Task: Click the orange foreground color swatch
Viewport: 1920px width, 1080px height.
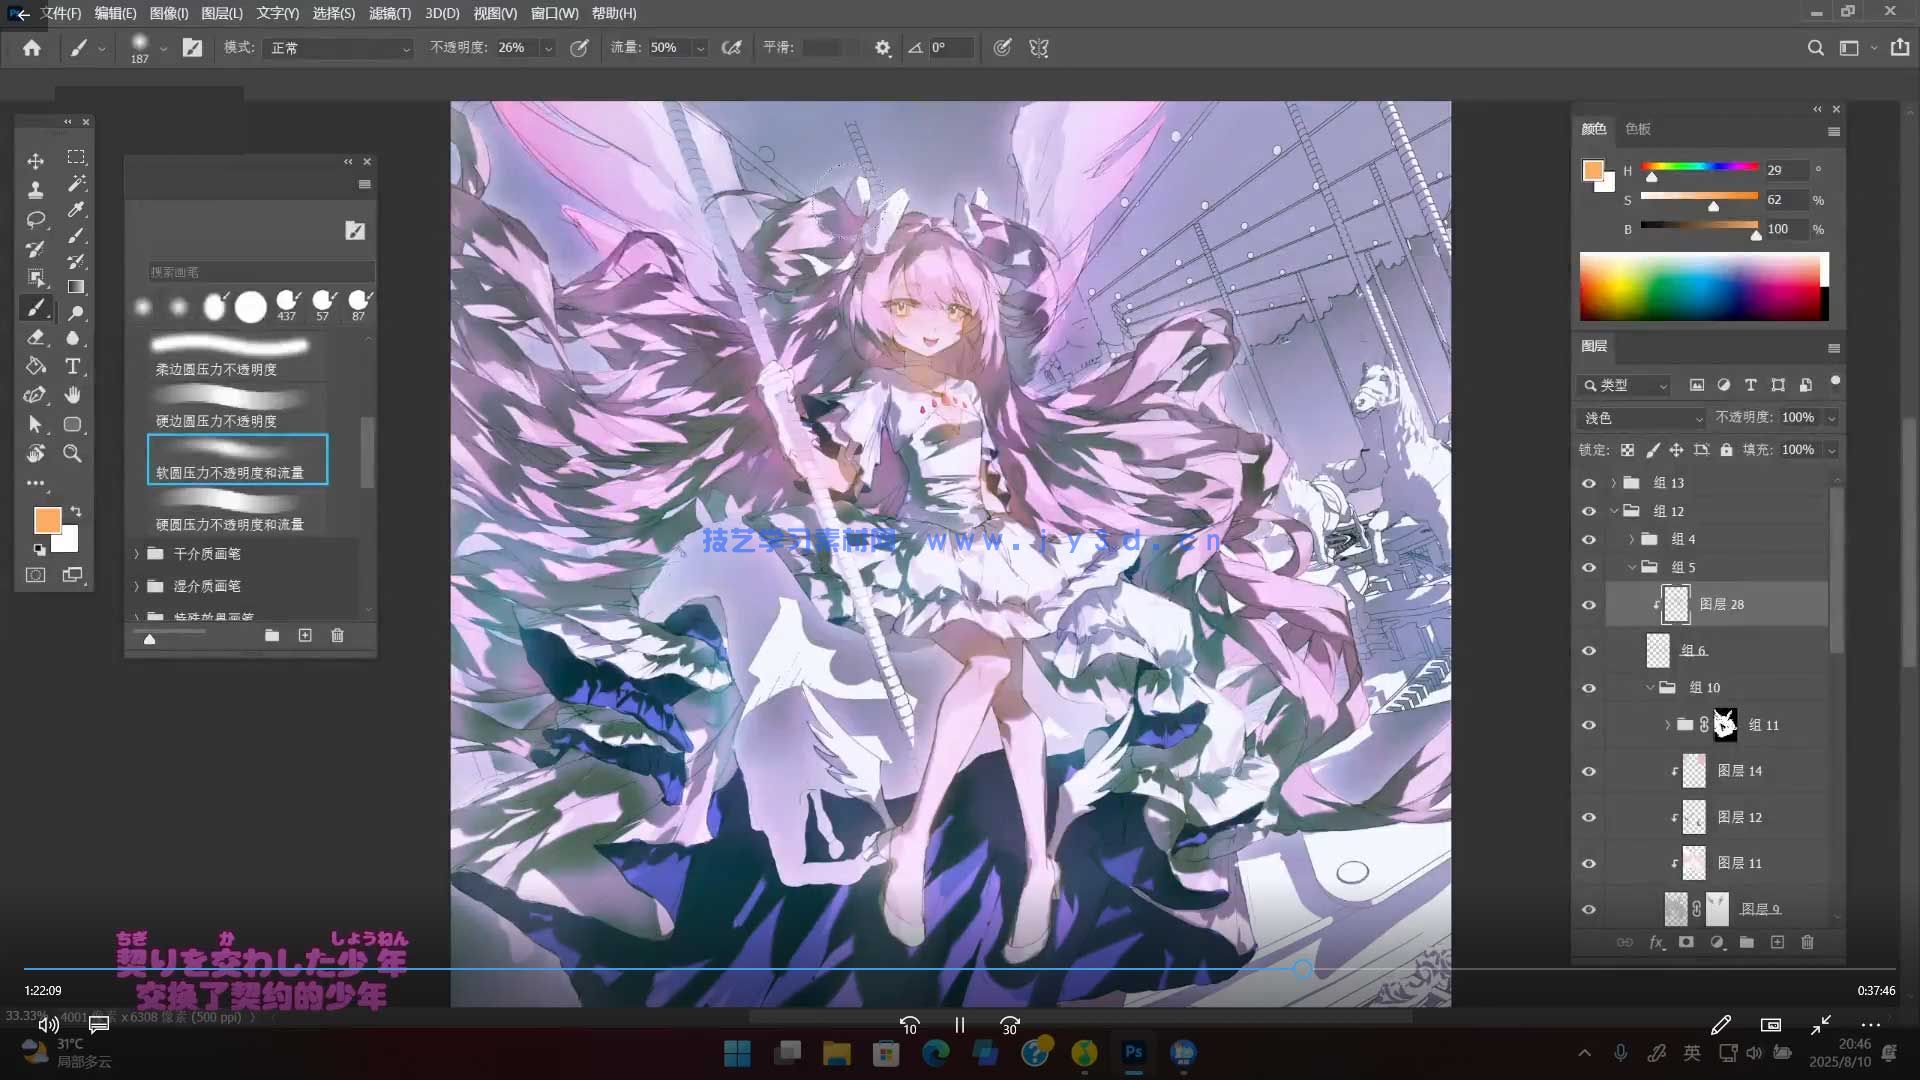Action: (x=47, y=520)
